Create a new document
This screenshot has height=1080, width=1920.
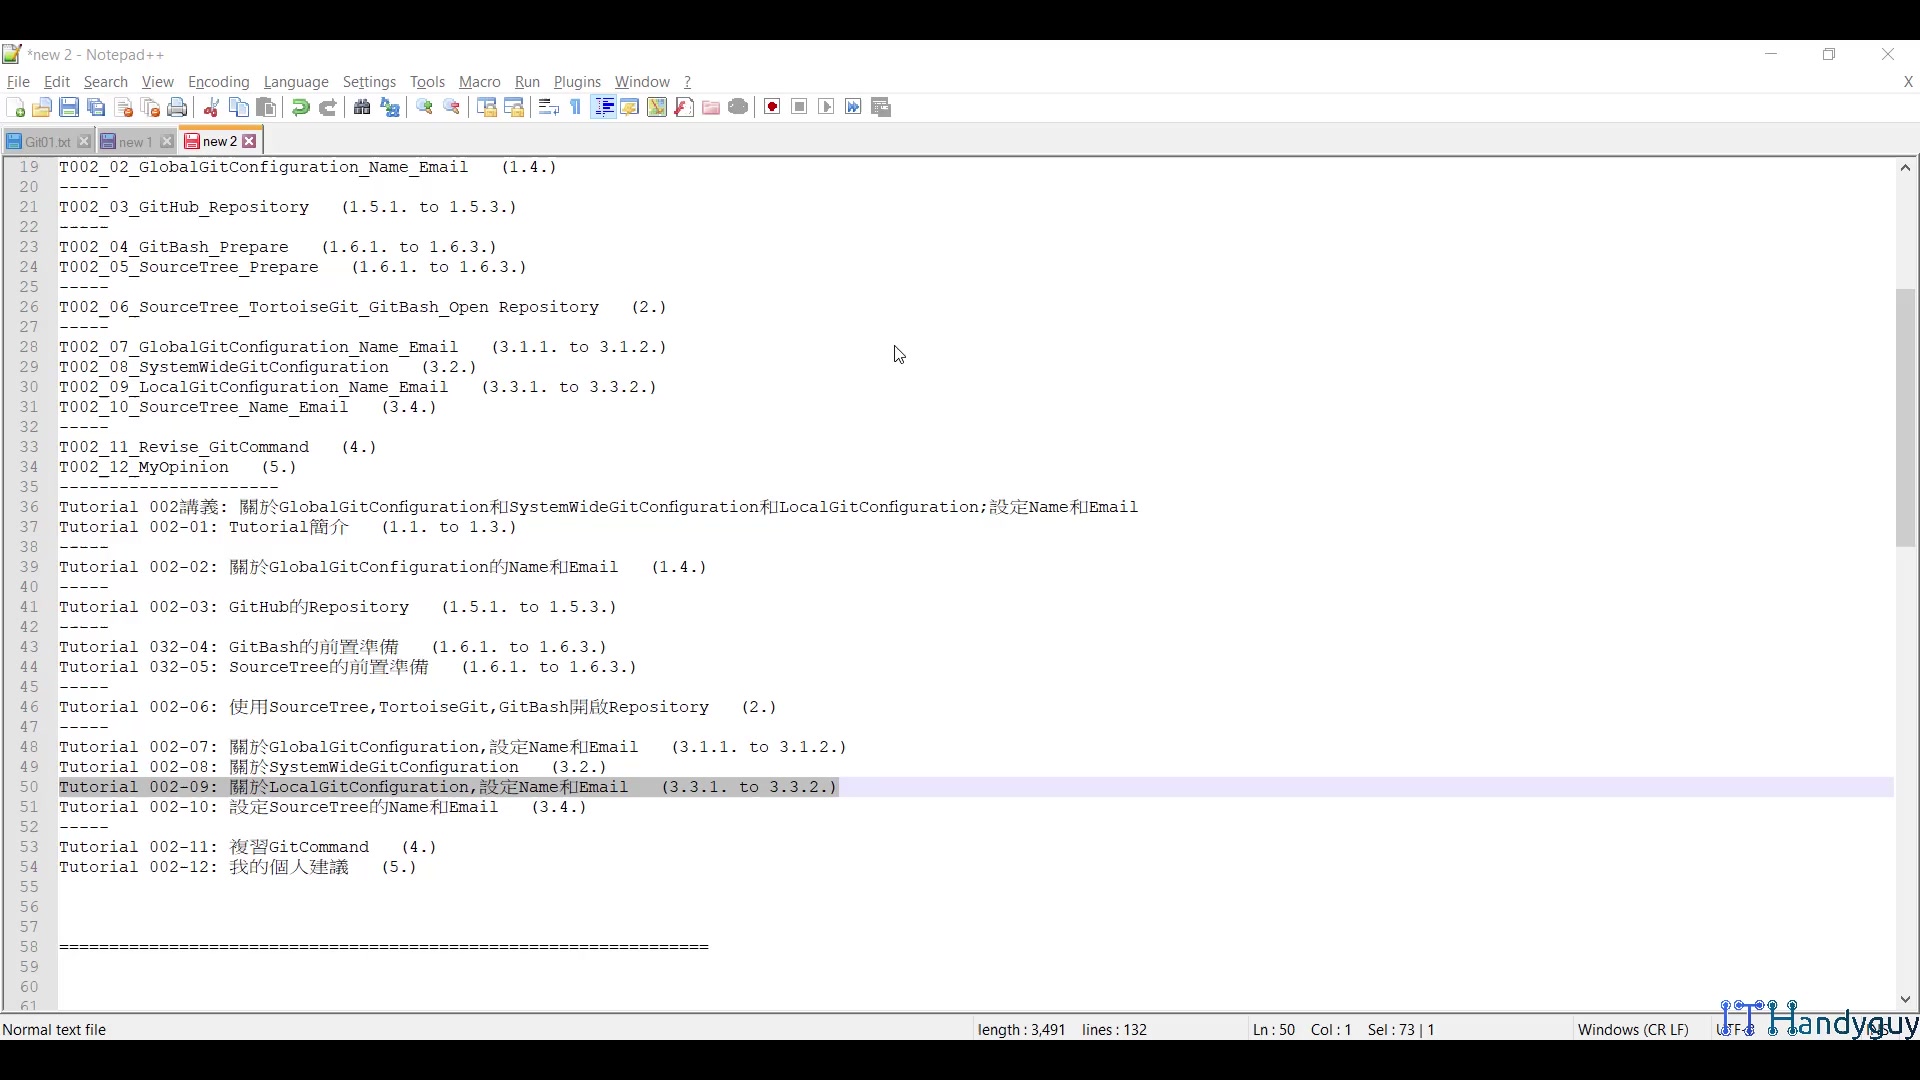tap(17, 107)
